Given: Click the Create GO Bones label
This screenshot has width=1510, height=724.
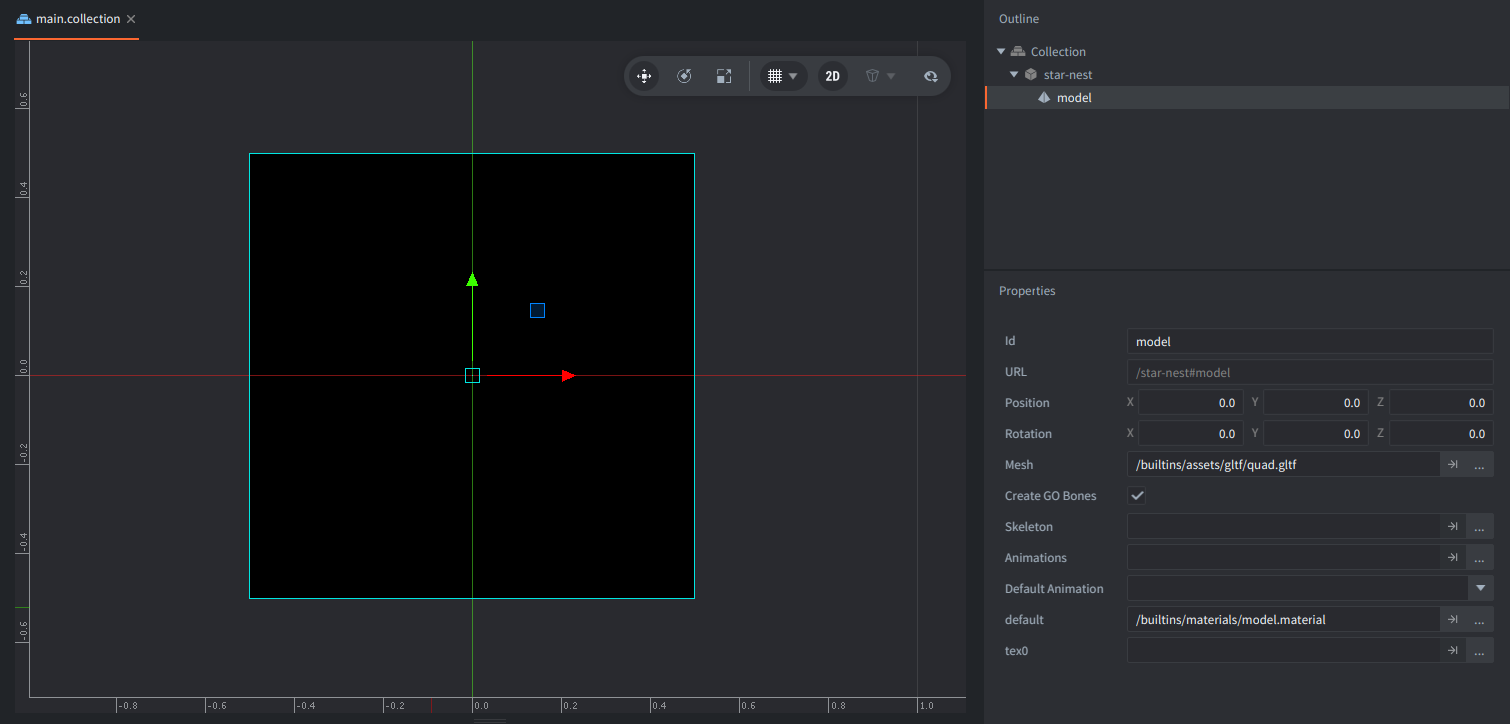Looking at the screenshot, I should pyautogui.click(x=1050, y=496).
